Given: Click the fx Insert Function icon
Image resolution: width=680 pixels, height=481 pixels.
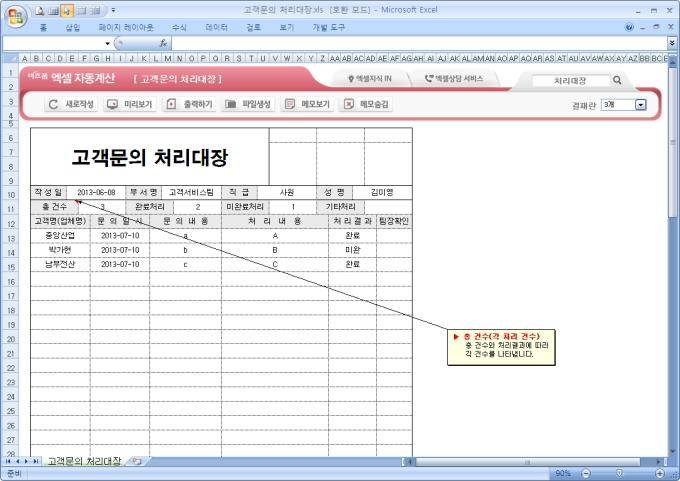Looking at the screenshot, I should pyautogui.click(x=163, y=43).
